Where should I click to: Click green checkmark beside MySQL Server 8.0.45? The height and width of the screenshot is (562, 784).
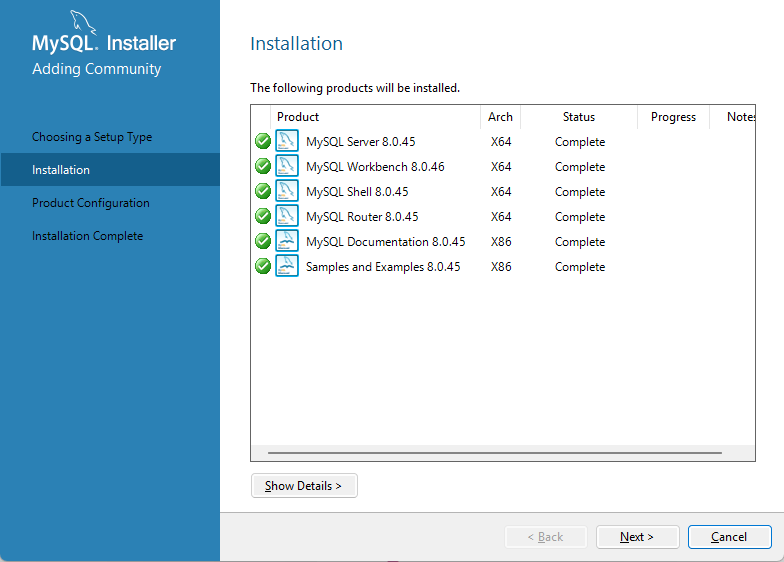click(x=262, y=141)
